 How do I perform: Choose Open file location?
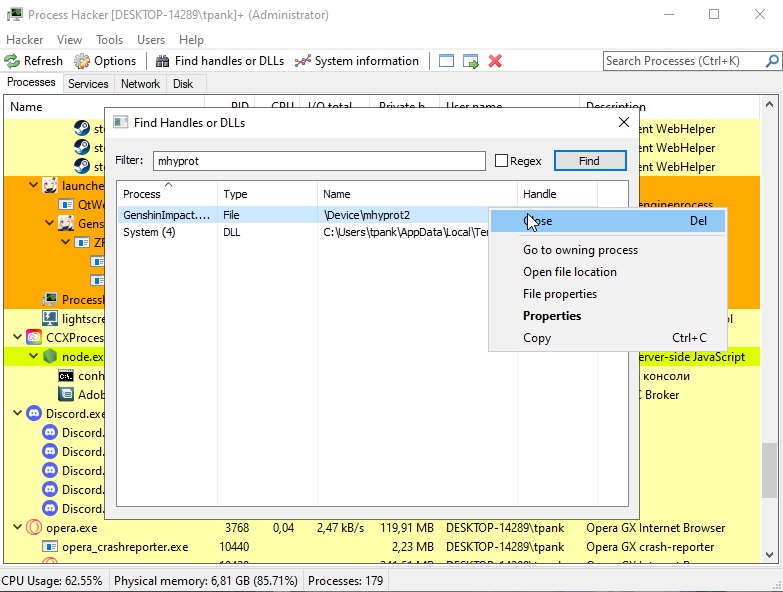(608, 272)
